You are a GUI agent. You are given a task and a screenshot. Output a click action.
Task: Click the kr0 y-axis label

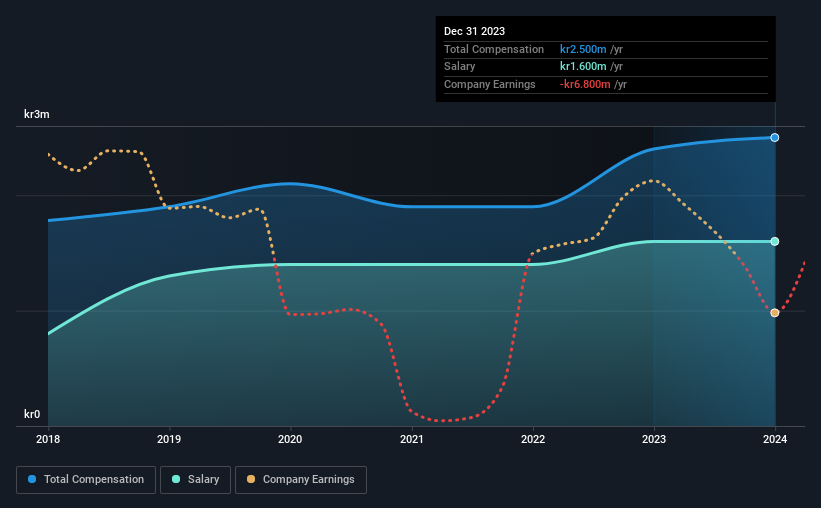point(32,414)
